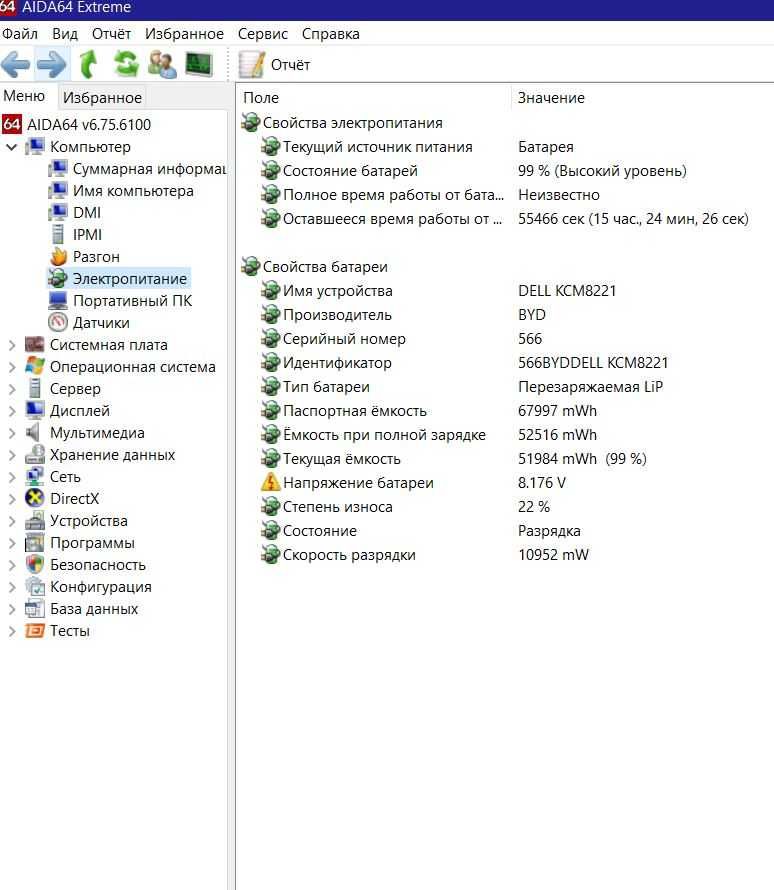This screenshot has width=774, height=890.
Task: Select the Серийный номер row
Action: pos(505,338)
